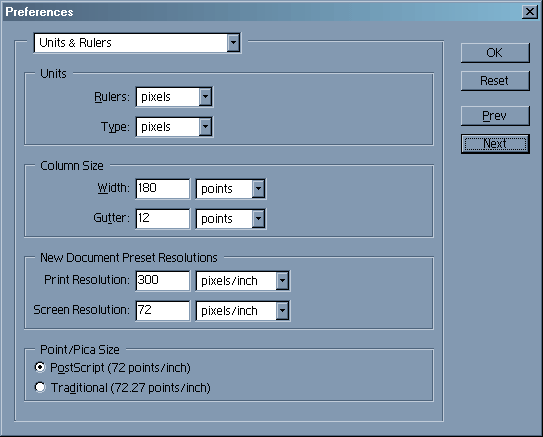The image size is (543, 437).
Task: Click the Screen Resolution input field
Action: pyautogui.click(x=163, y=311)
